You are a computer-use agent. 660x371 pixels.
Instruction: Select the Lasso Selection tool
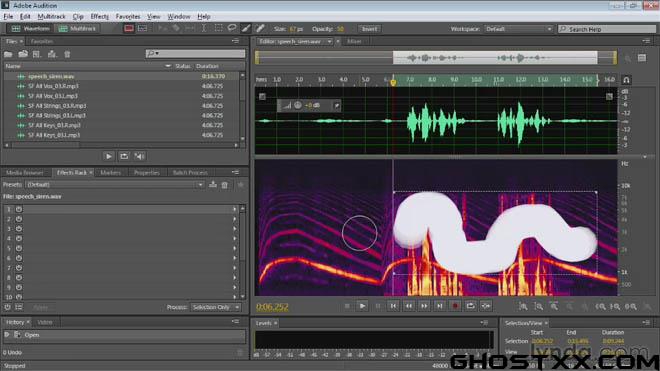232,29
